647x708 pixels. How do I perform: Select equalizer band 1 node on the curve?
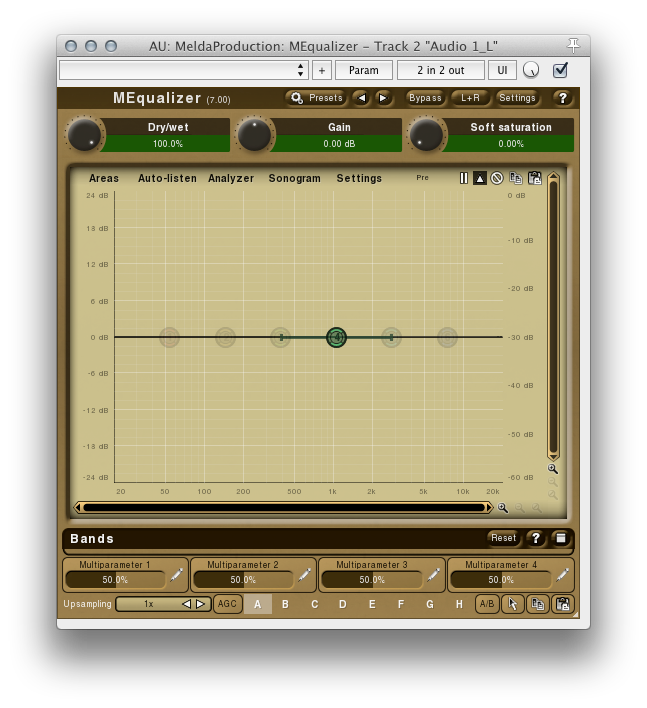[x=169, y=337]
